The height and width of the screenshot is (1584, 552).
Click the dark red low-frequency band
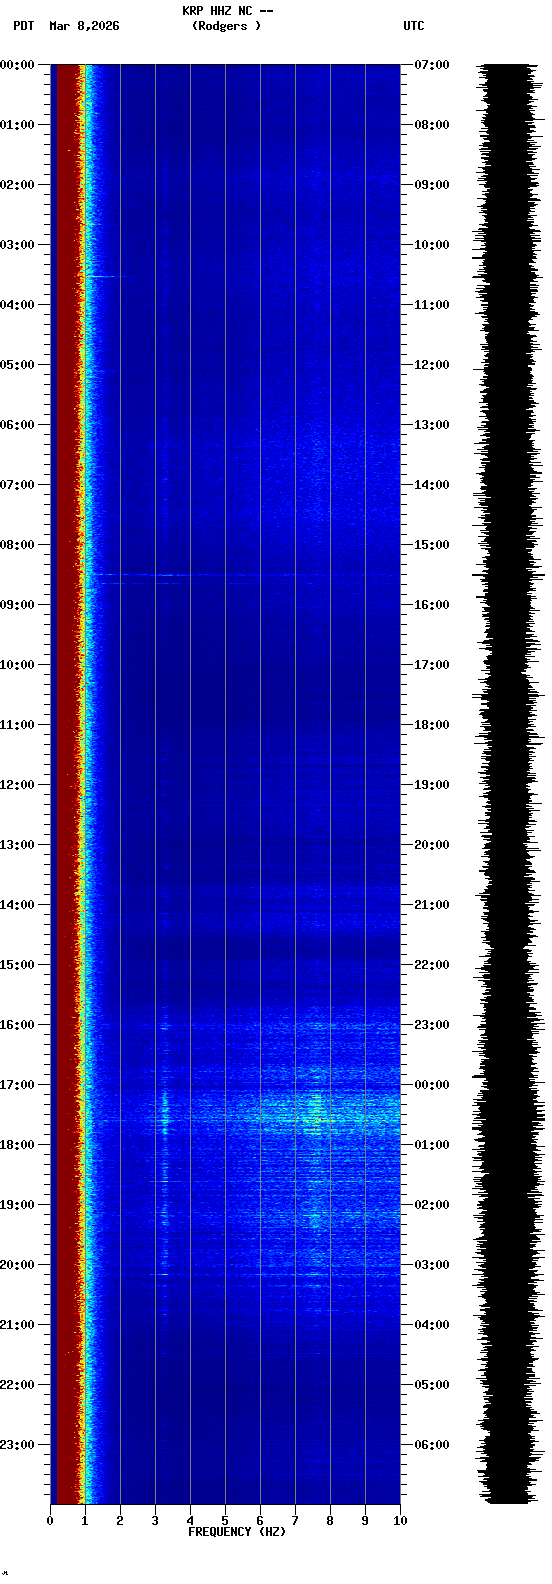pos(66,783)
